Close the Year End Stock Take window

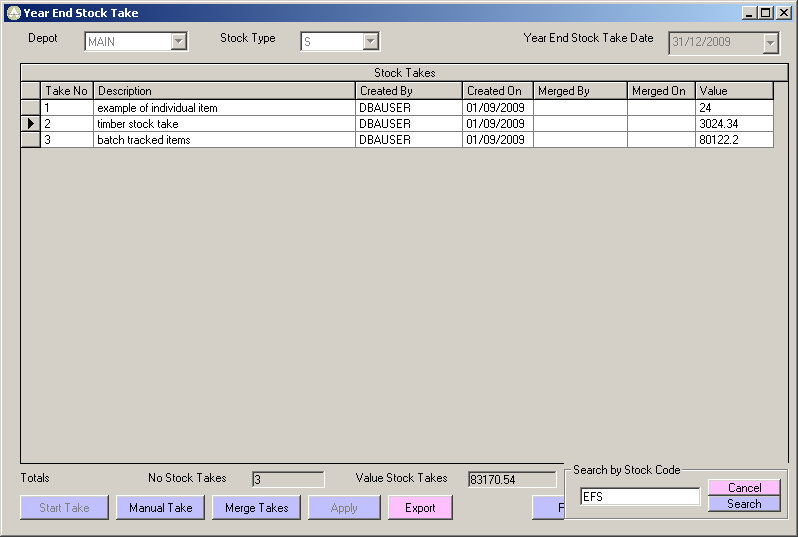[x=784, y=13]
